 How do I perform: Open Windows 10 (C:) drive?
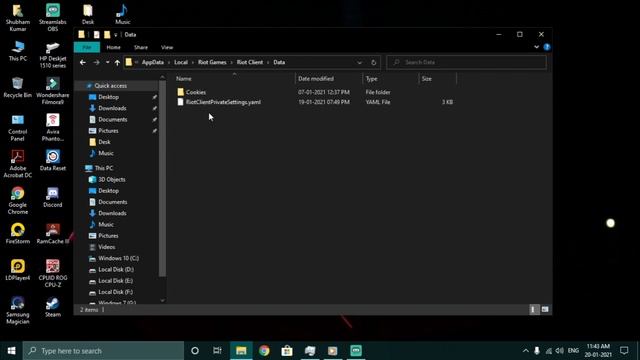(x=118, y=258)
